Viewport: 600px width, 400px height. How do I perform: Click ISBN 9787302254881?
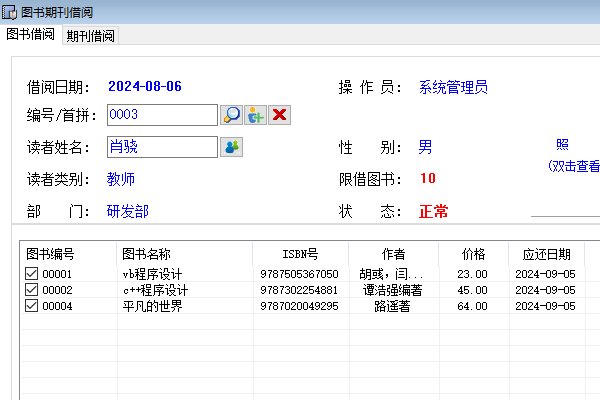(299, 290)
